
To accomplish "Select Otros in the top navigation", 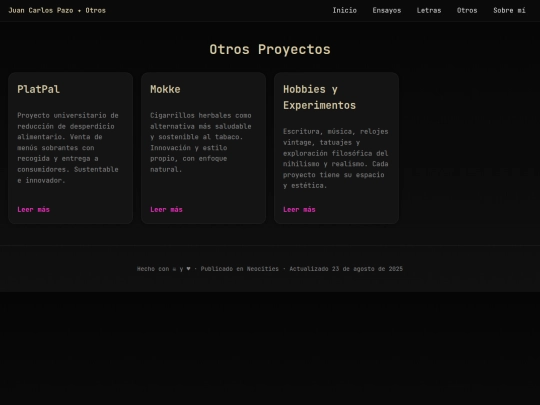I will [467, 10].
